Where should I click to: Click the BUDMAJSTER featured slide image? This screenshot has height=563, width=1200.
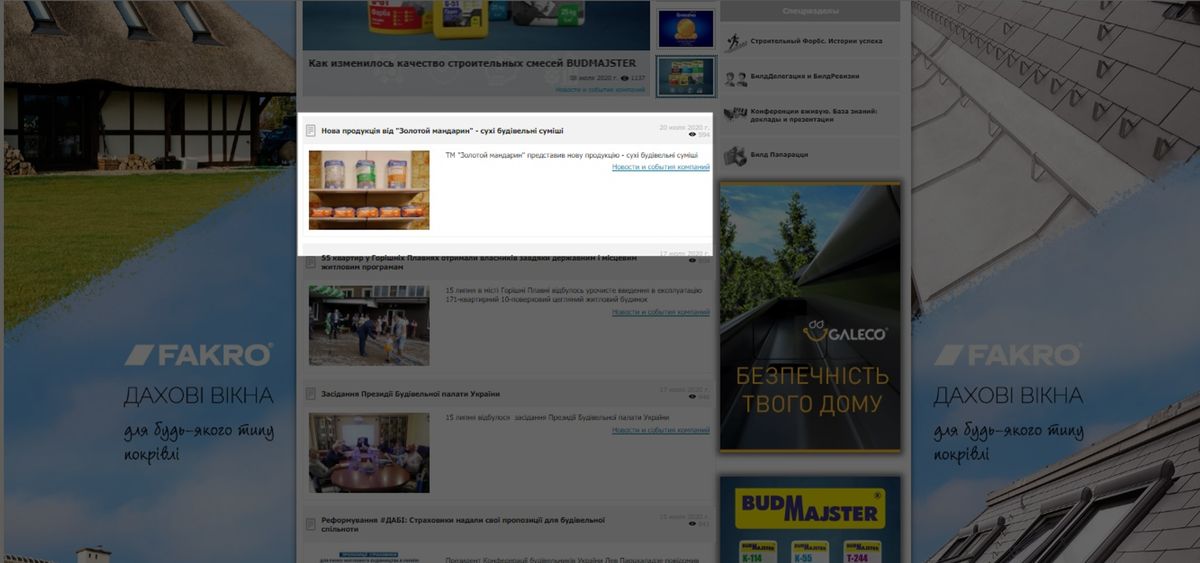477,25
